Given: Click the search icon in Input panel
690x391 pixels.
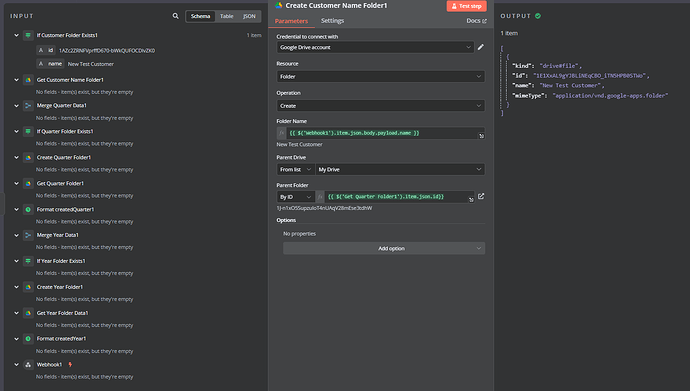Looking at the screenshot, I should pos(176,16).
